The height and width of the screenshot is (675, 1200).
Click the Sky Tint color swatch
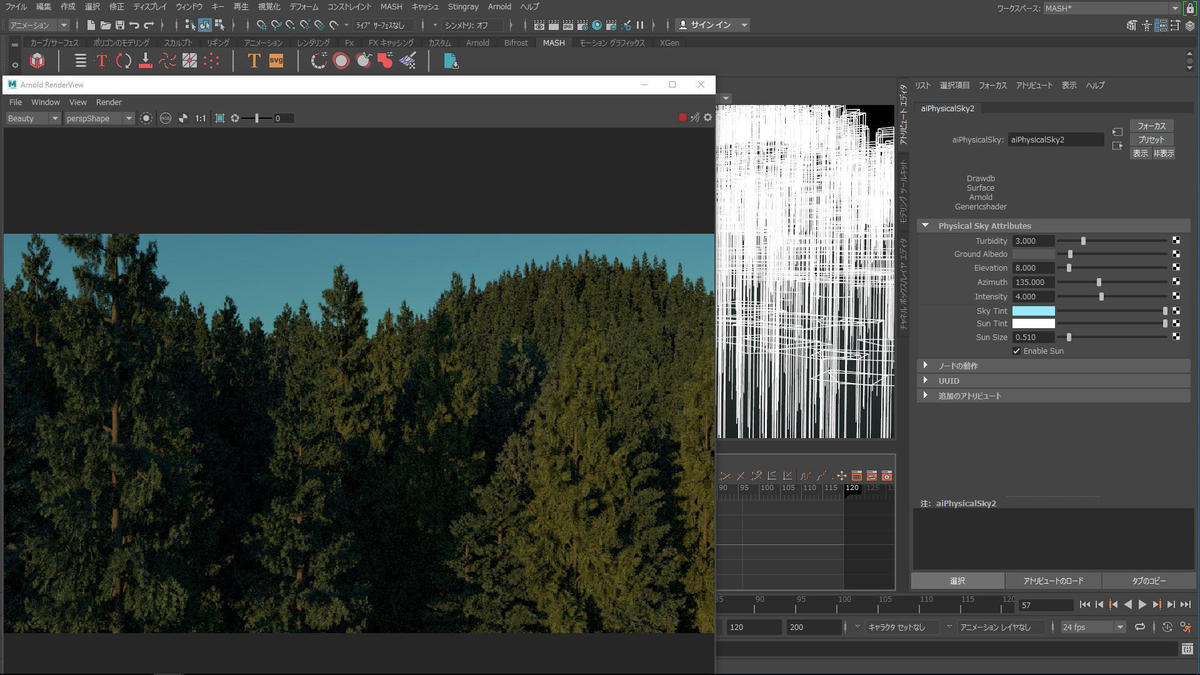tap(1033, 311)
